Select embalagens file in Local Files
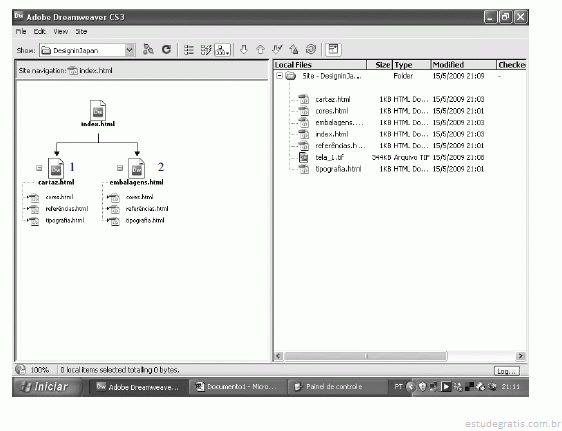Image resolution: width=562 pixels, height=431 pixels. pos(339,123)
